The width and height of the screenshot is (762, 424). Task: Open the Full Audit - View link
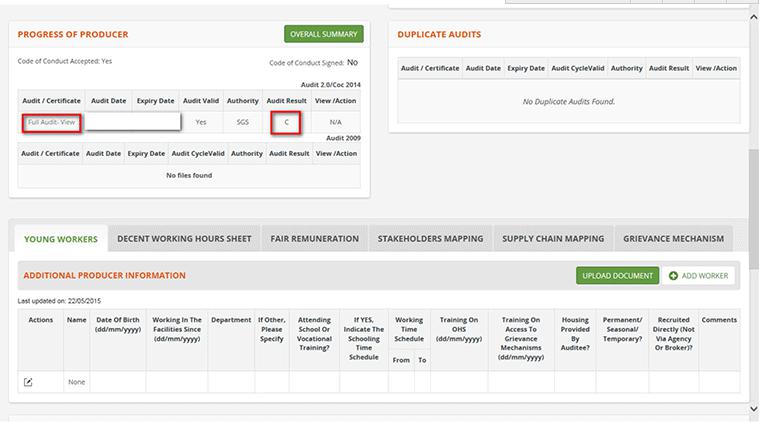click(x=53, y=122)
